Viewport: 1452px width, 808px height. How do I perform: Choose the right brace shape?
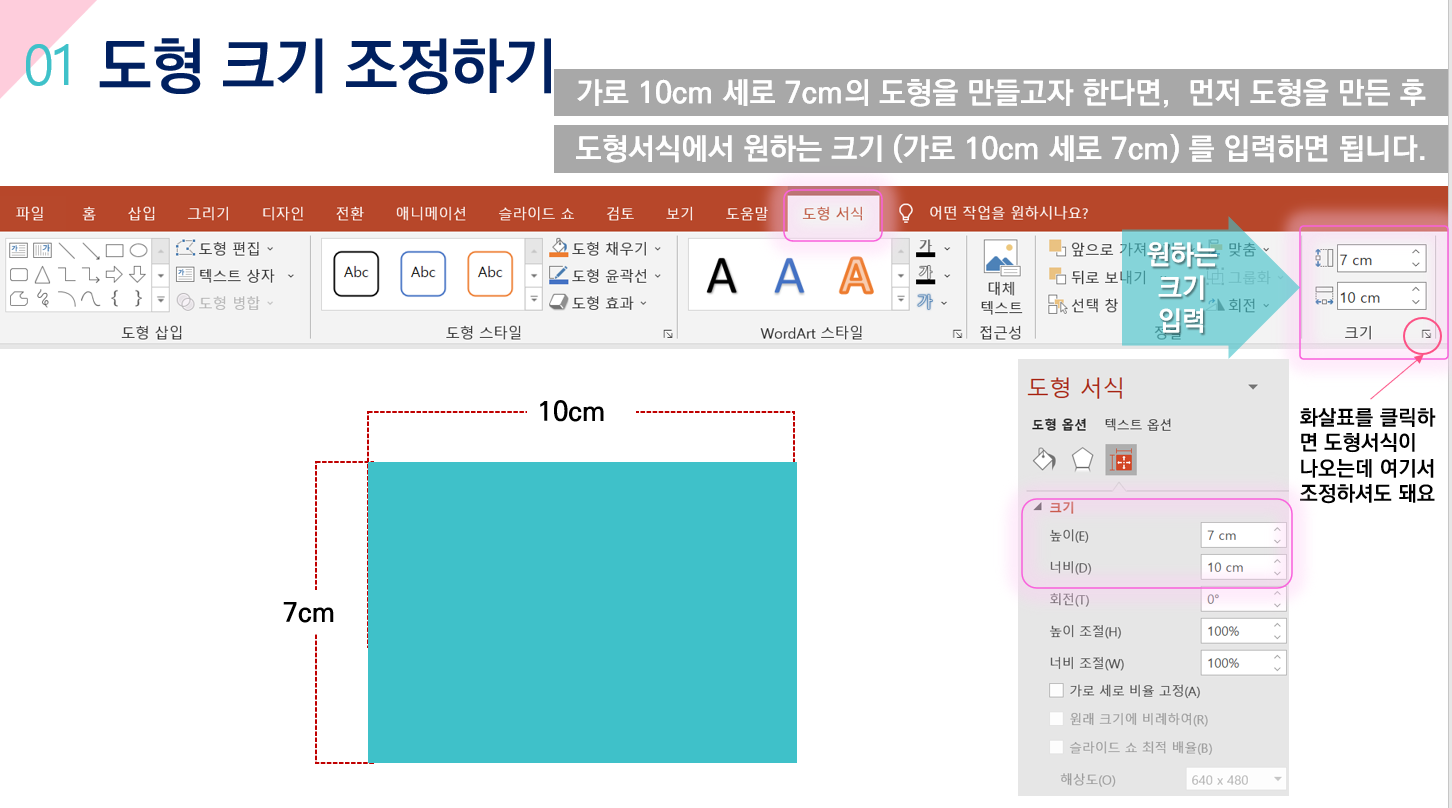point(138,298)
